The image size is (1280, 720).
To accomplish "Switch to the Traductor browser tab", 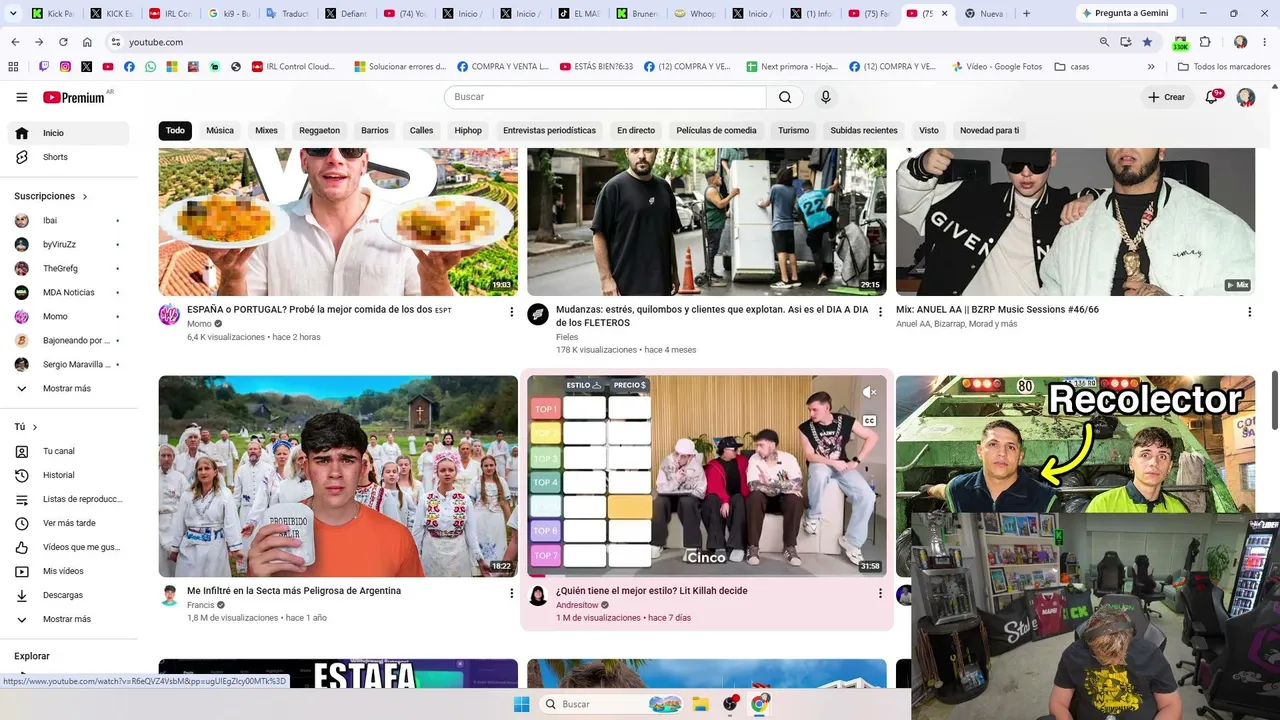I will tap(286, 14).
